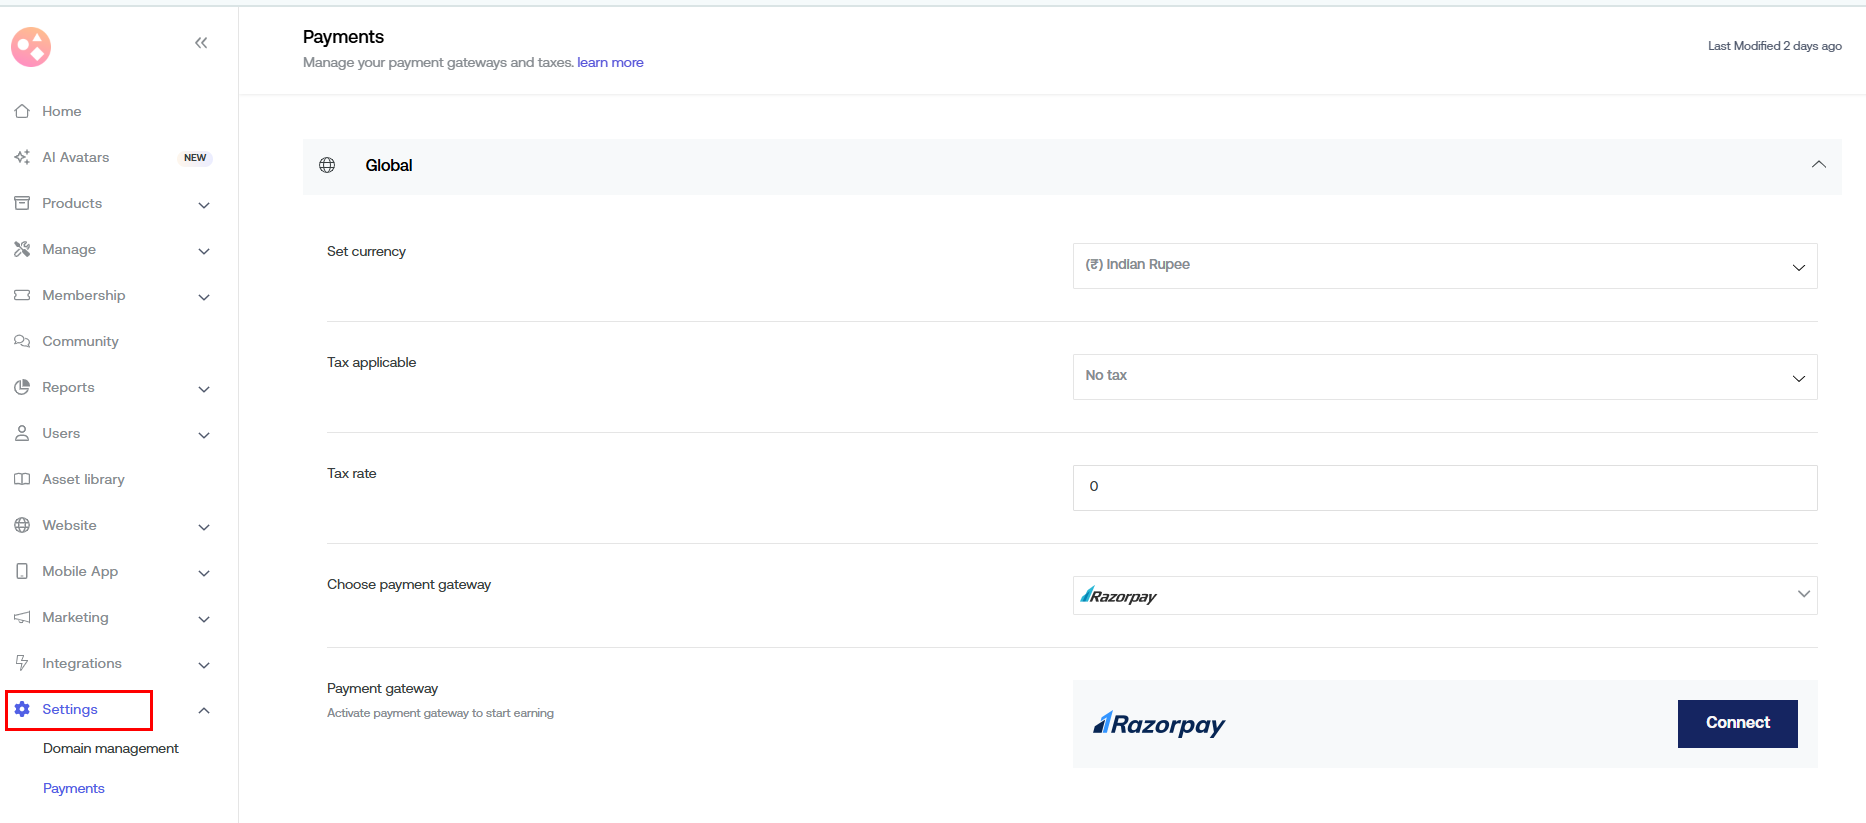Click the Community chat bubbles icon

coord(22,341)
